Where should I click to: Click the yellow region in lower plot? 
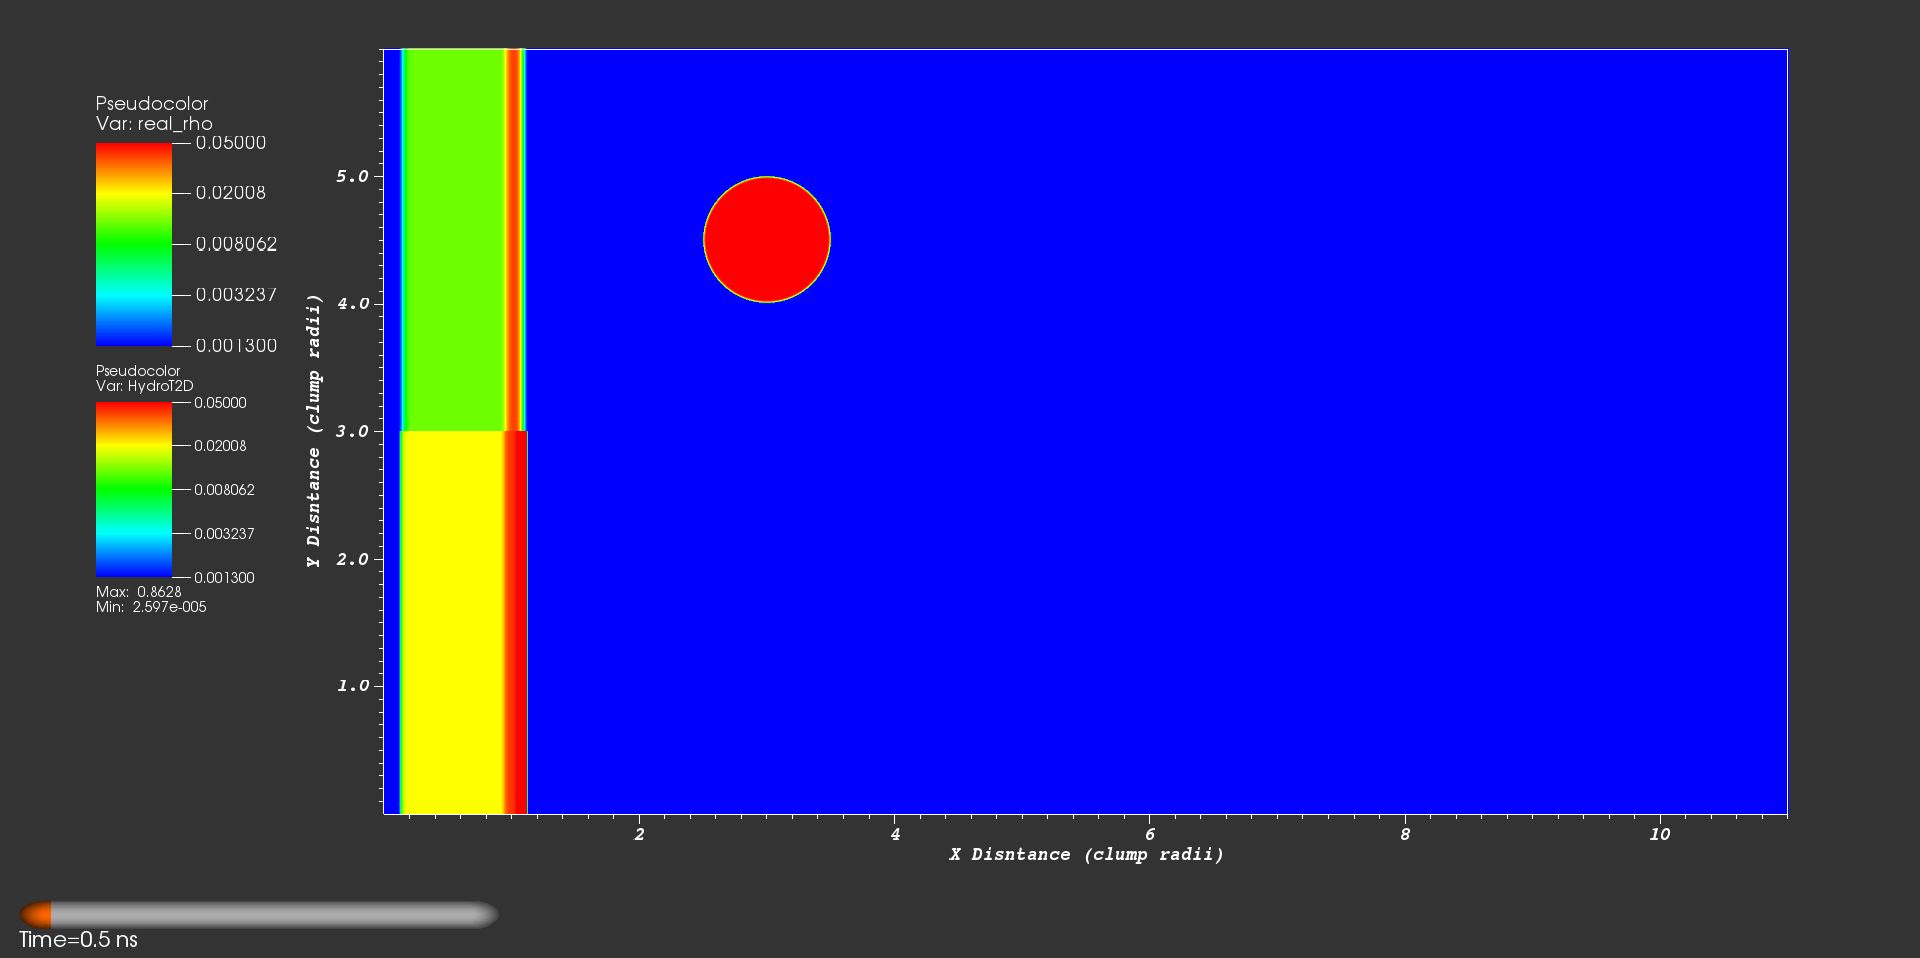(452, 622)
